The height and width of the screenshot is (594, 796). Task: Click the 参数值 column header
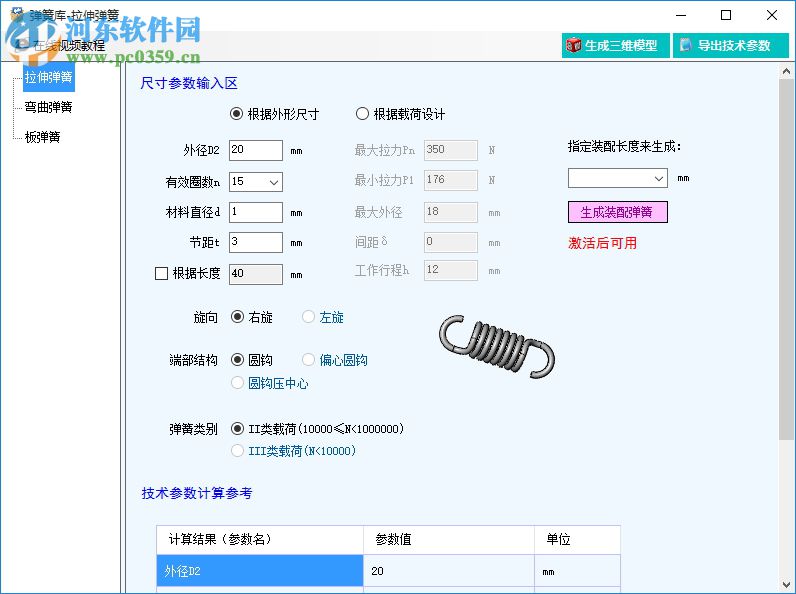coord(449,539)
